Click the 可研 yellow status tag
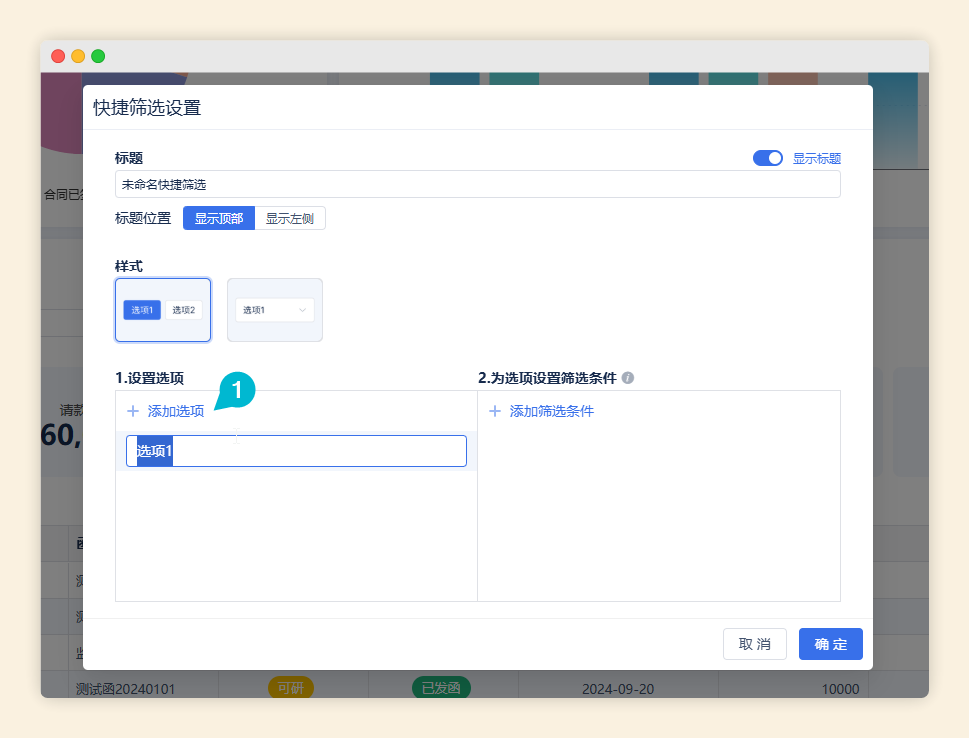The width and height of the screenshot is (969, 738). pyautogui.click(x=290, y=688)
